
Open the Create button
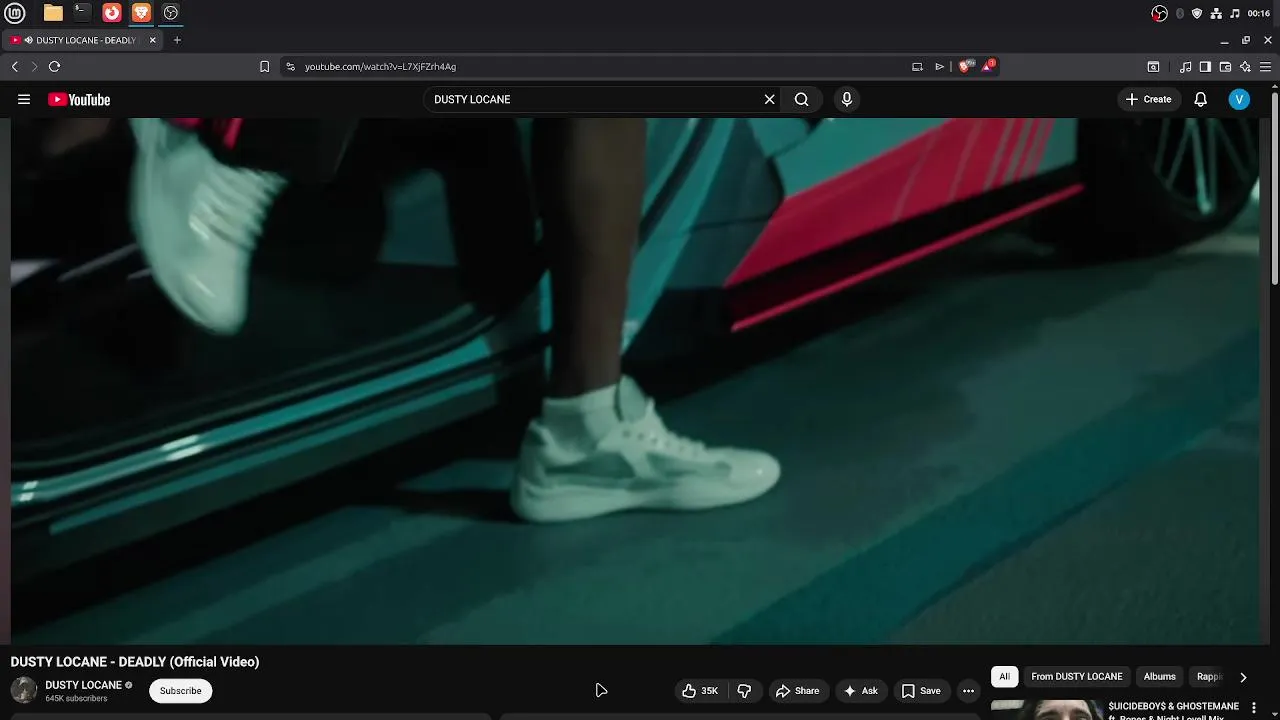(x=1148, y=99)
